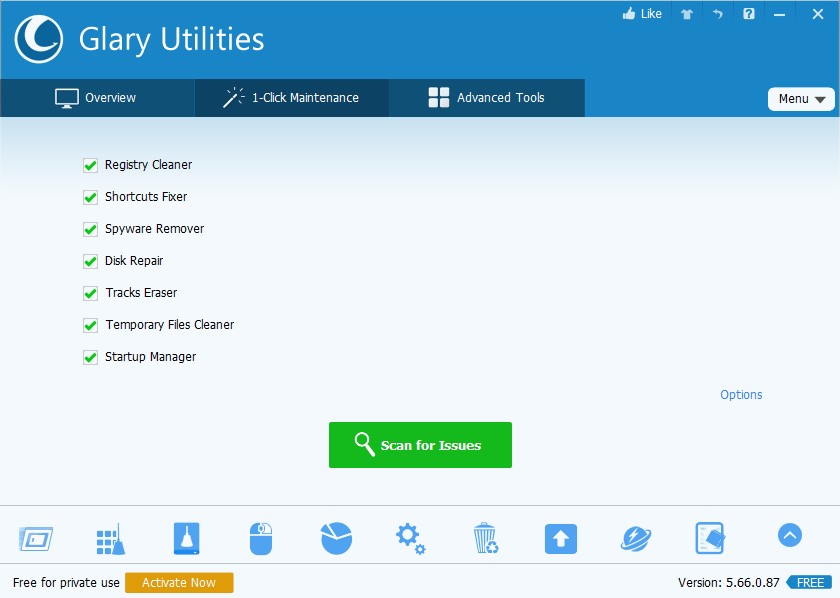Click the upward arrow Software Update icon
The image size is (840, 598).
tap(560, 539)
